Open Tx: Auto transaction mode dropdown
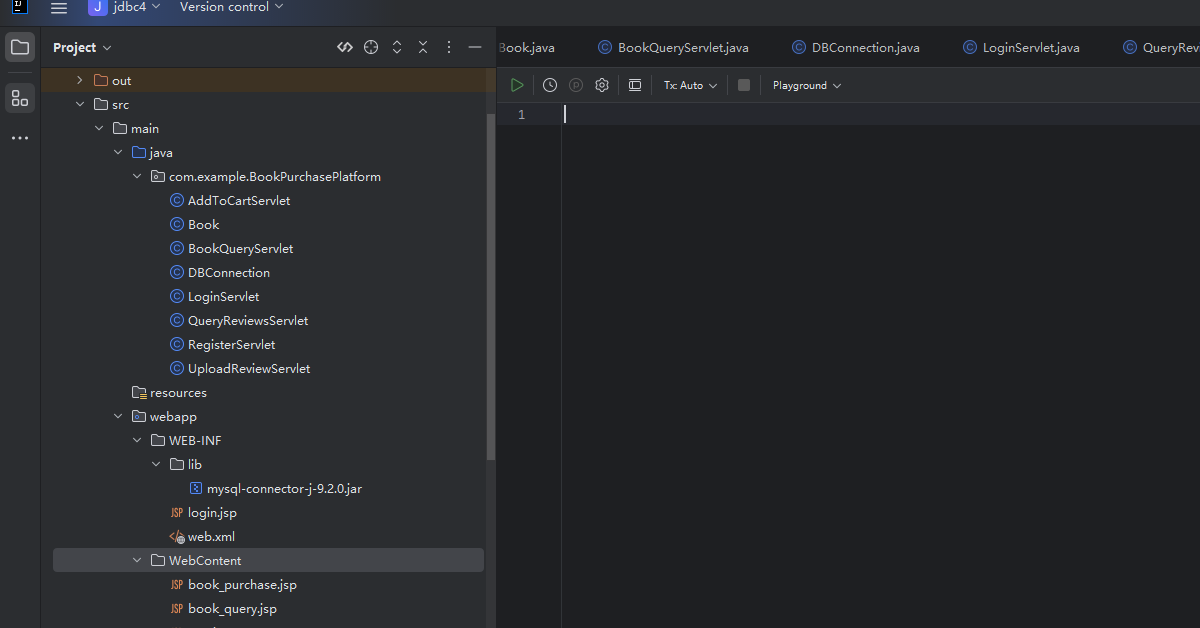 tap(691, 85)
